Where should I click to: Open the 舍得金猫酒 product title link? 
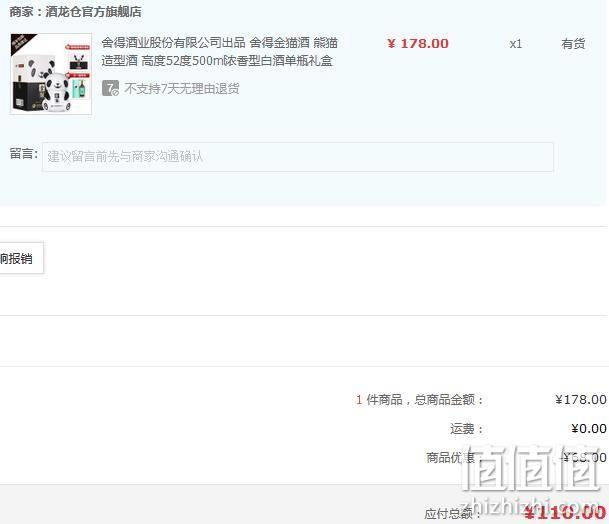[x=219, y=52]
